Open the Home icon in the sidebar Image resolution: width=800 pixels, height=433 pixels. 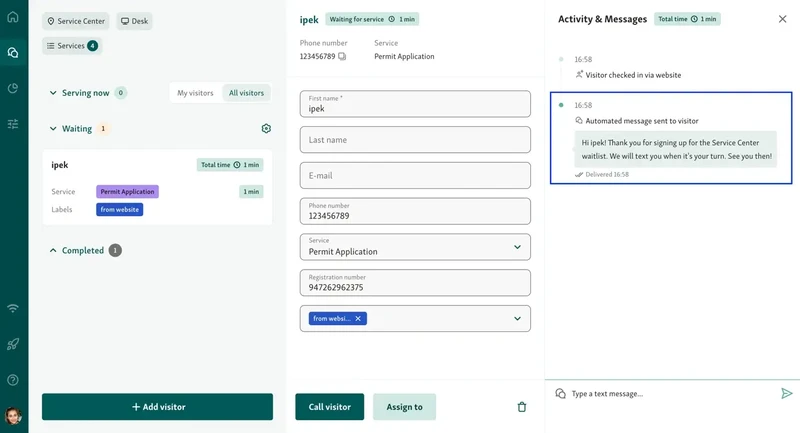tap(13, 17)
